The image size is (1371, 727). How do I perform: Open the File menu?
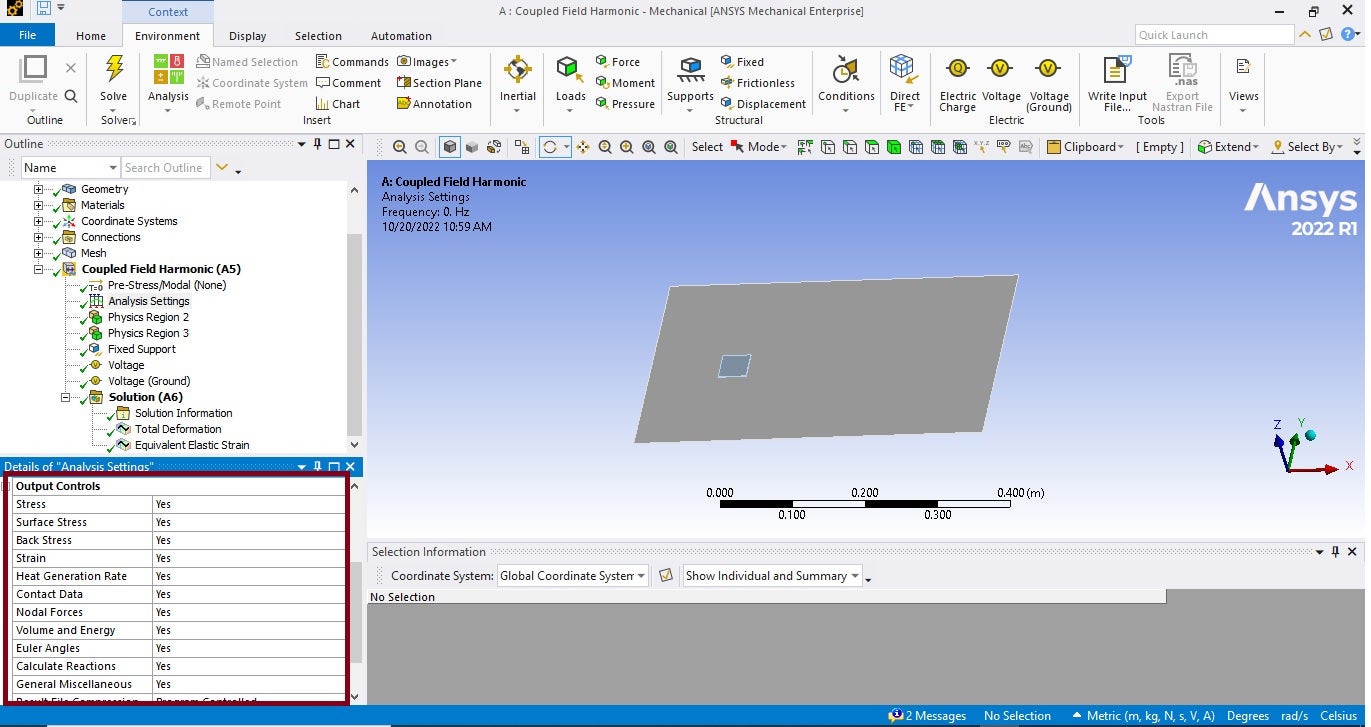pyautogui.click(x=28, y=36)
